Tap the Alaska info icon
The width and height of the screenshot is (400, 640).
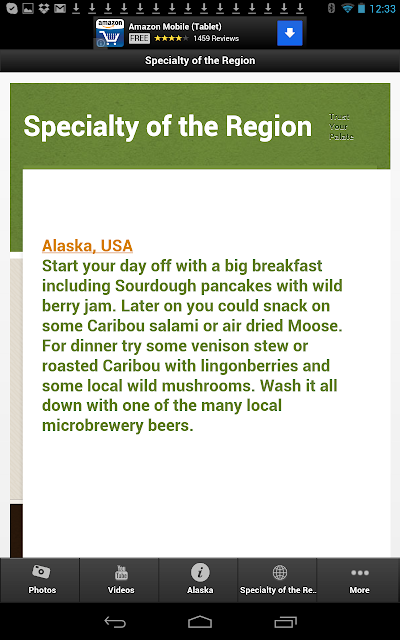pyautogui.click(x=200, y=572)
